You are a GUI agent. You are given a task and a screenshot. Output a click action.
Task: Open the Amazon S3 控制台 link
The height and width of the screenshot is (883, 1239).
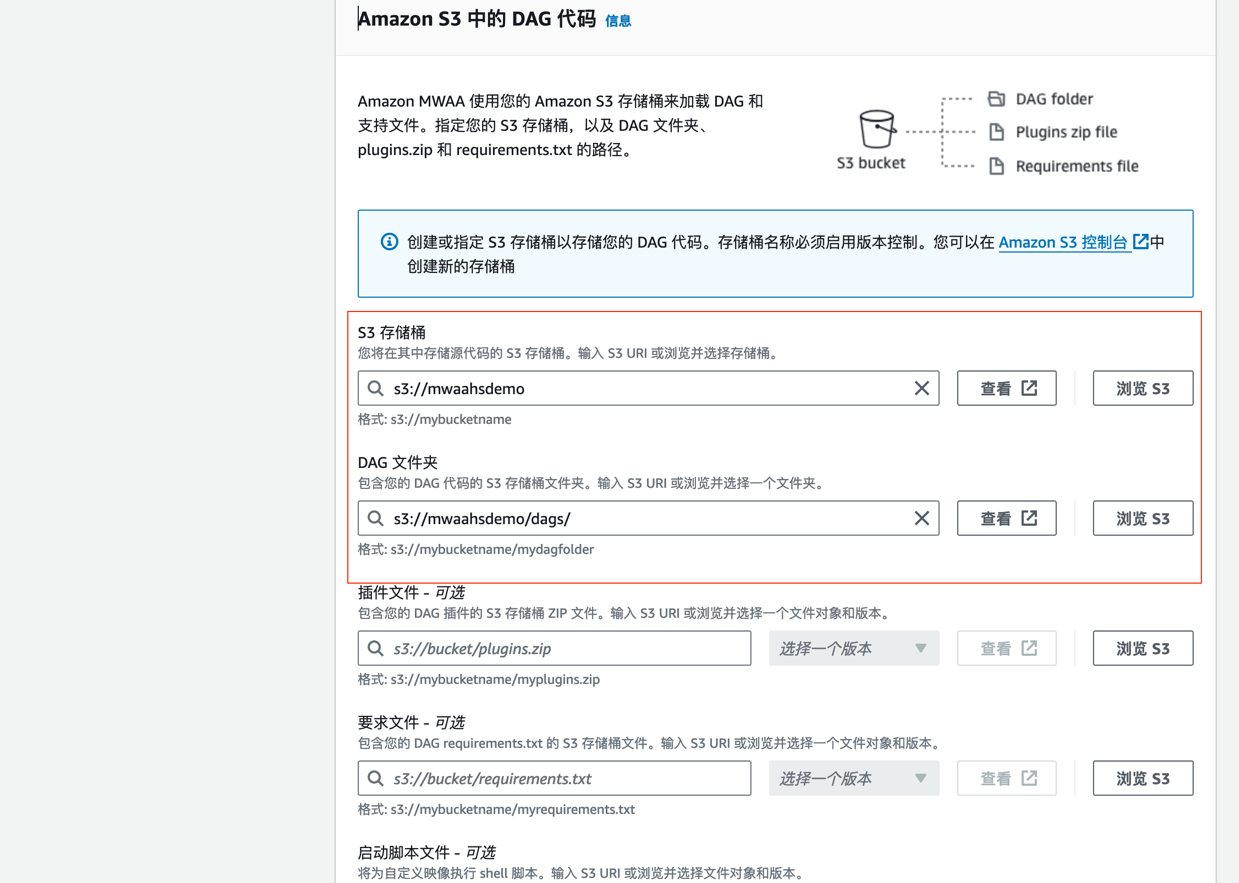pyautogui.click(x=1063, y=242)
